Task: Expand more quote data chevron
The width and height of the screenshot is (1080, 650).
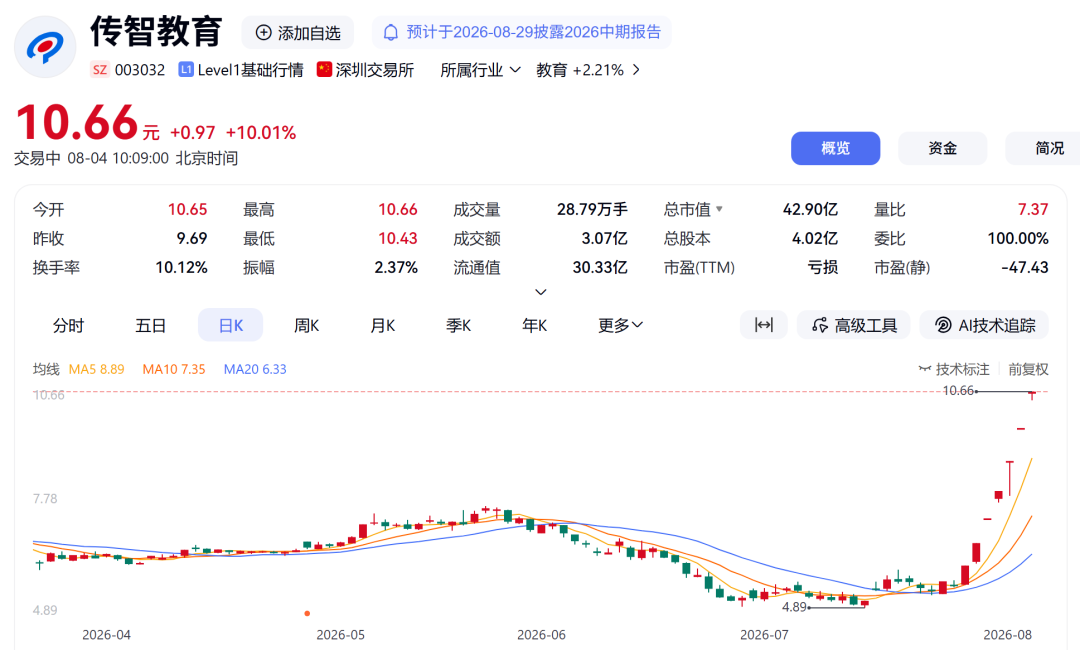Action: point(541,292)
